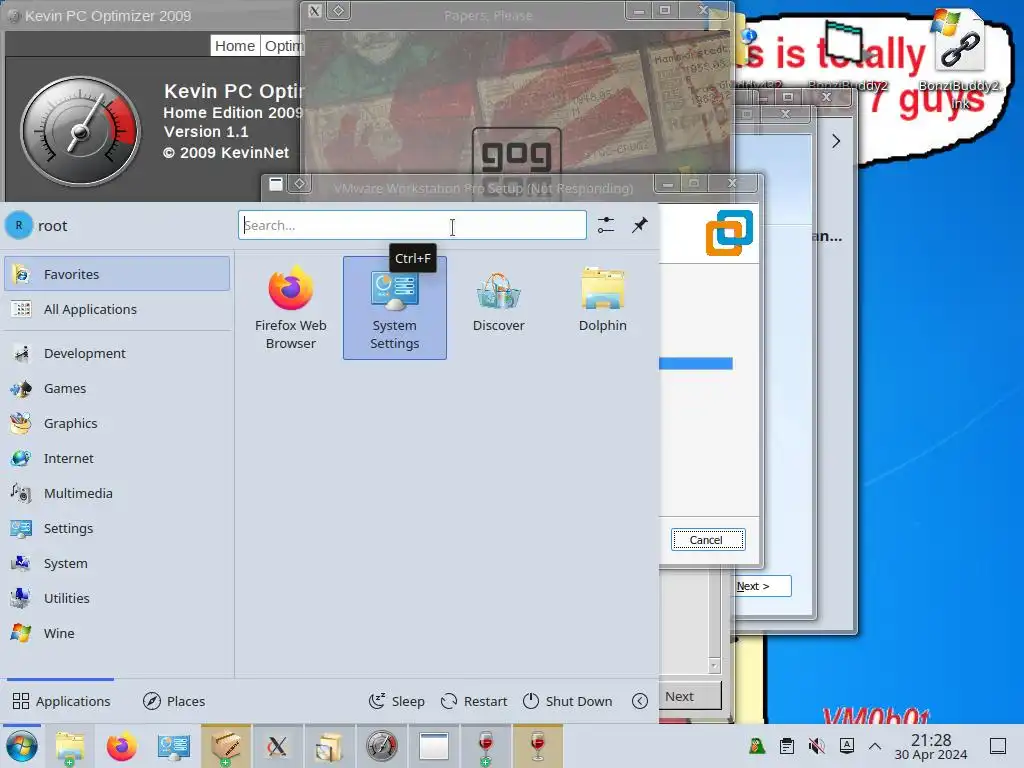Click the Kevin PC Optimizer gauge logo
Viewport: 1024px width, 768px height.
[x=80, y=131]
